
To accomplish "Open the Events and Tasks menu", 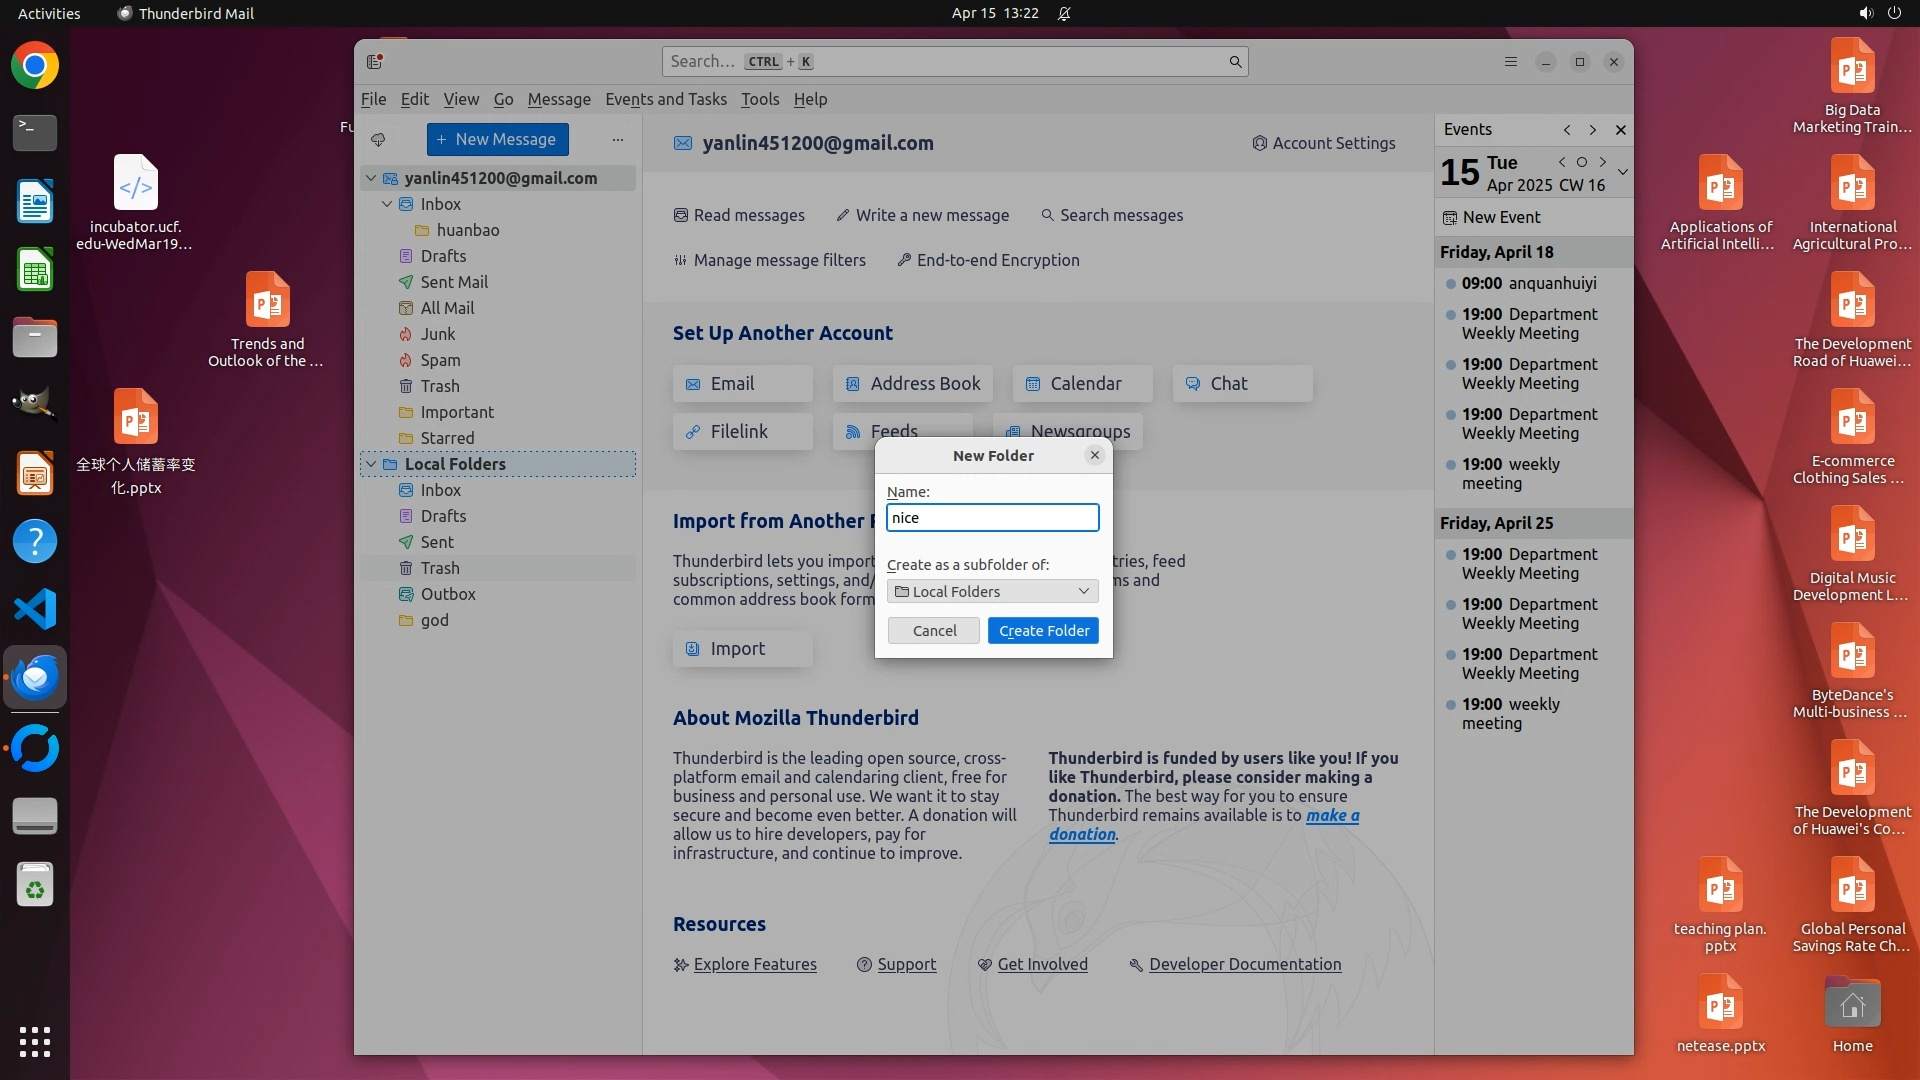I will coord(665,99).
